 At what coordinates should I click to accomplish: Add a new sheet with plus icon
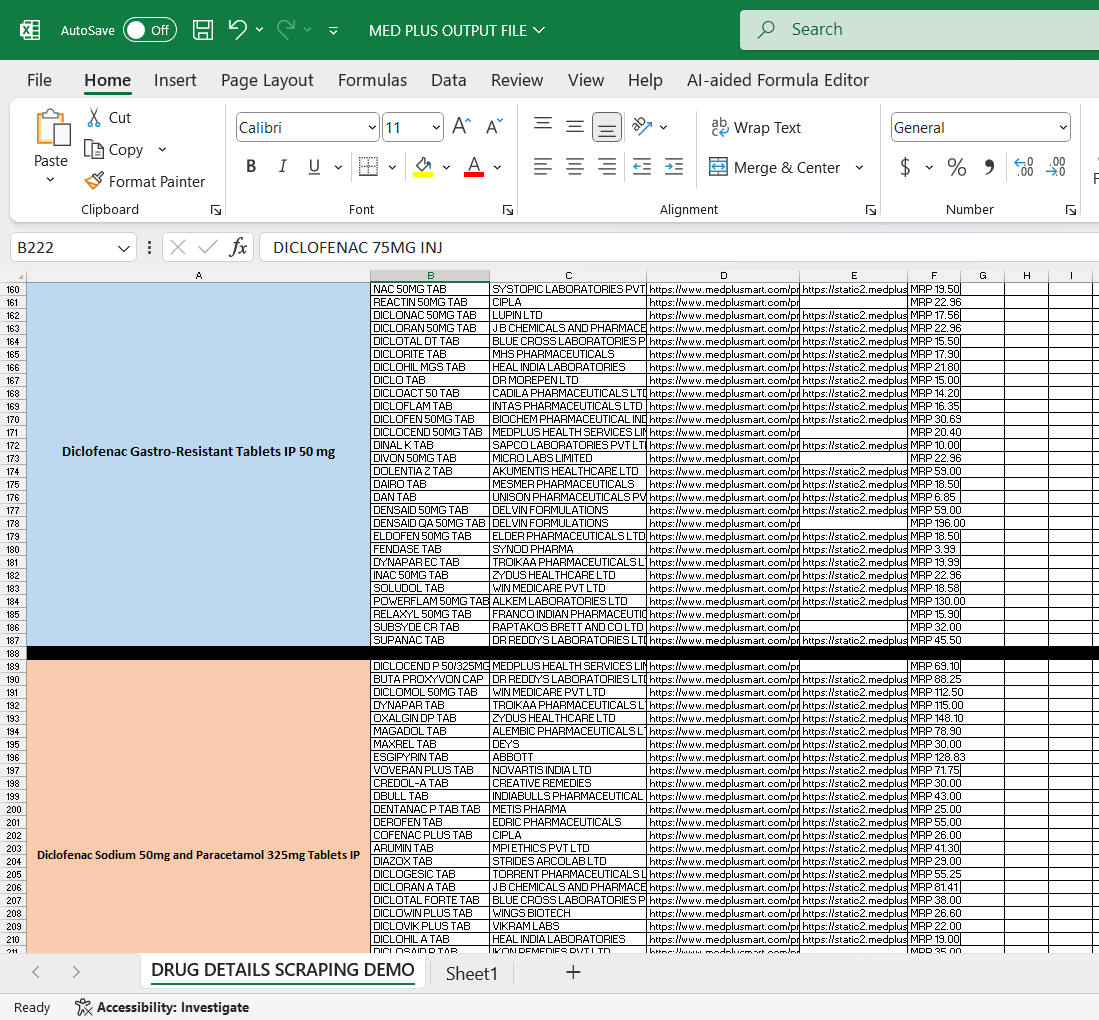click(573, 972)
